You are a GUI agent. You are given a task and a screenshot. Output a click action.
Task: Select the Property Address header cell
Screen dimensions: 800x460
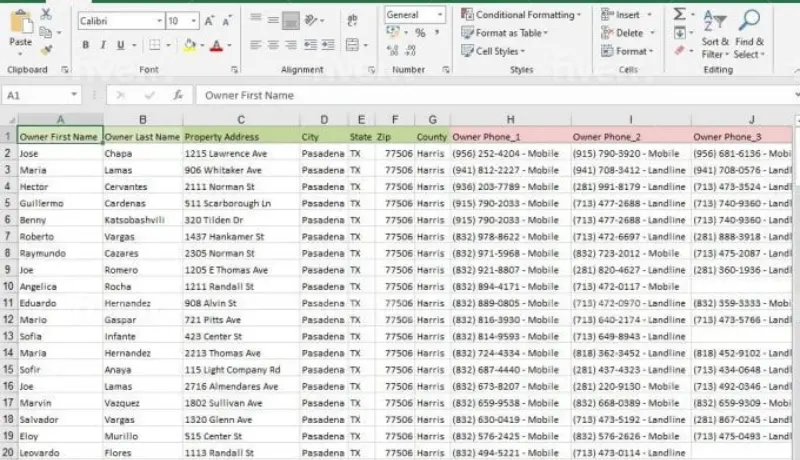(x=241, y=137)
